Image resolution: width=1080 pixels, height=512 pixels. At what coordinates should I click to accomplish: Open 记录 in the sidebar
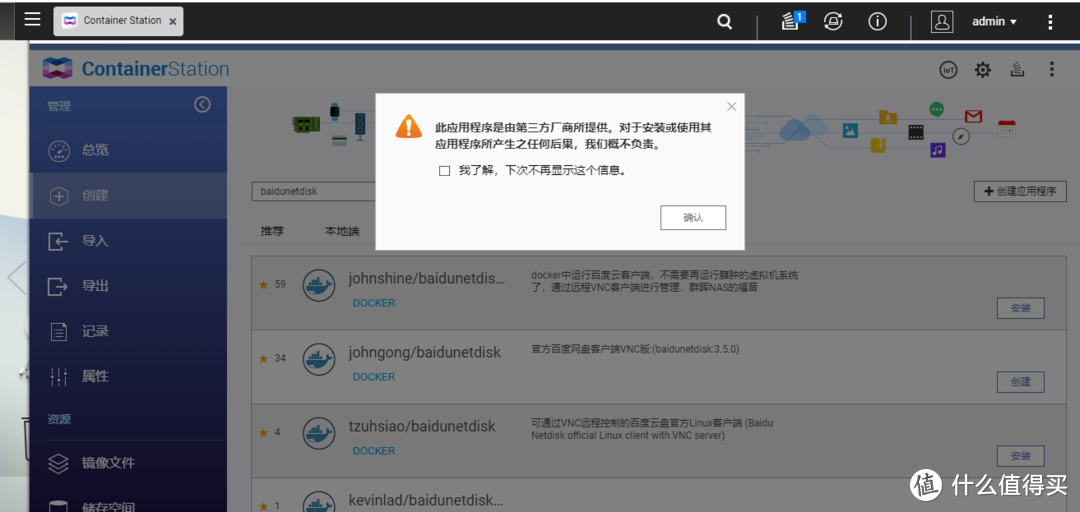128,331
